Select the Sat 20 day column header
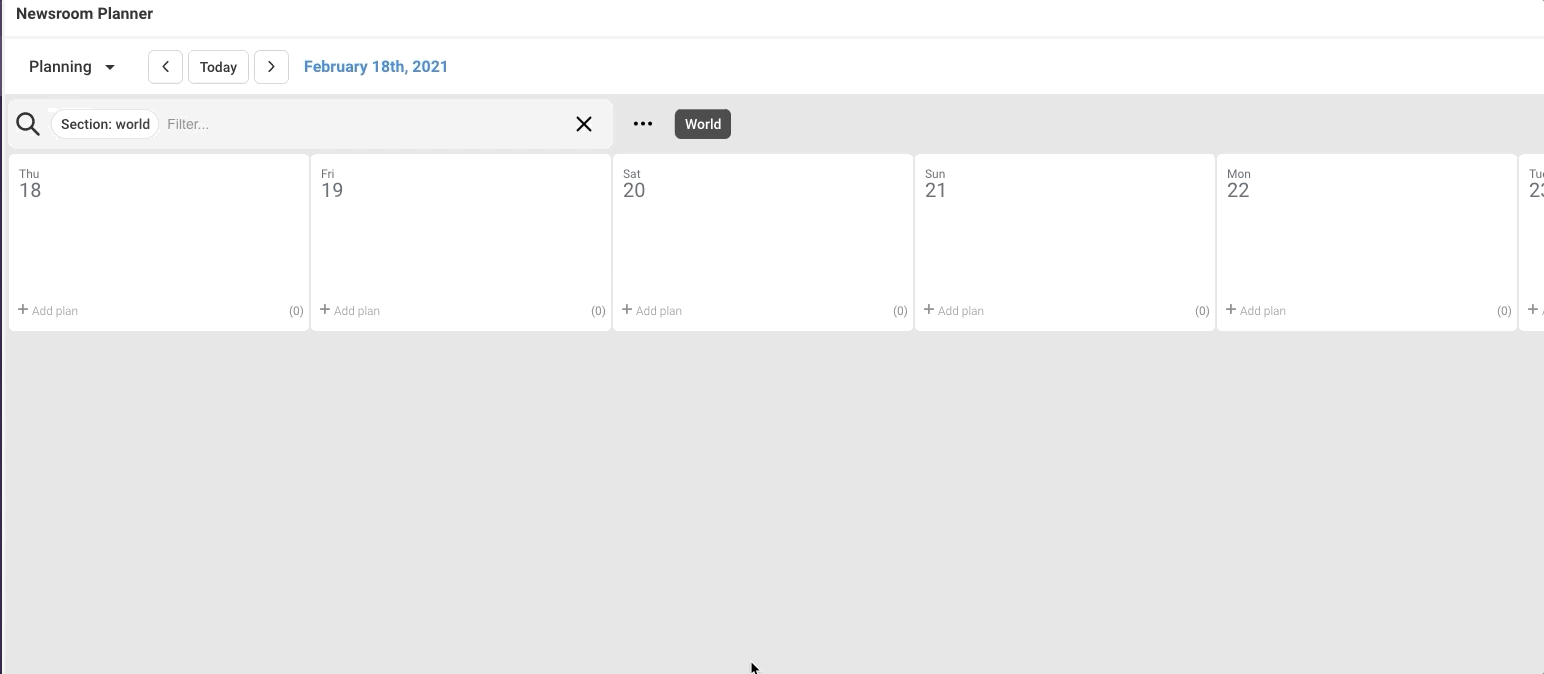1544x674 pixels. point(634,184)
